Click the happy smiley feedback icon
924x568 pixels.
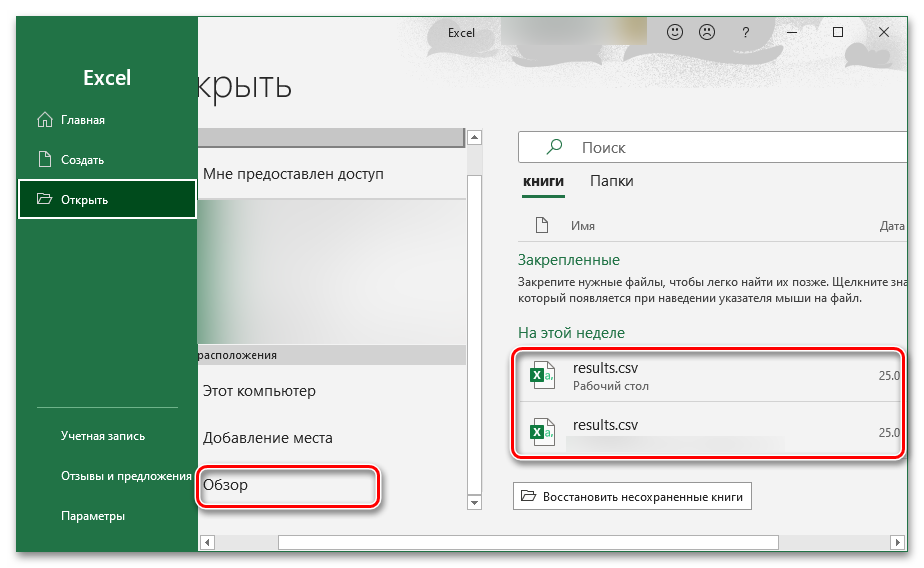point(675,32)
